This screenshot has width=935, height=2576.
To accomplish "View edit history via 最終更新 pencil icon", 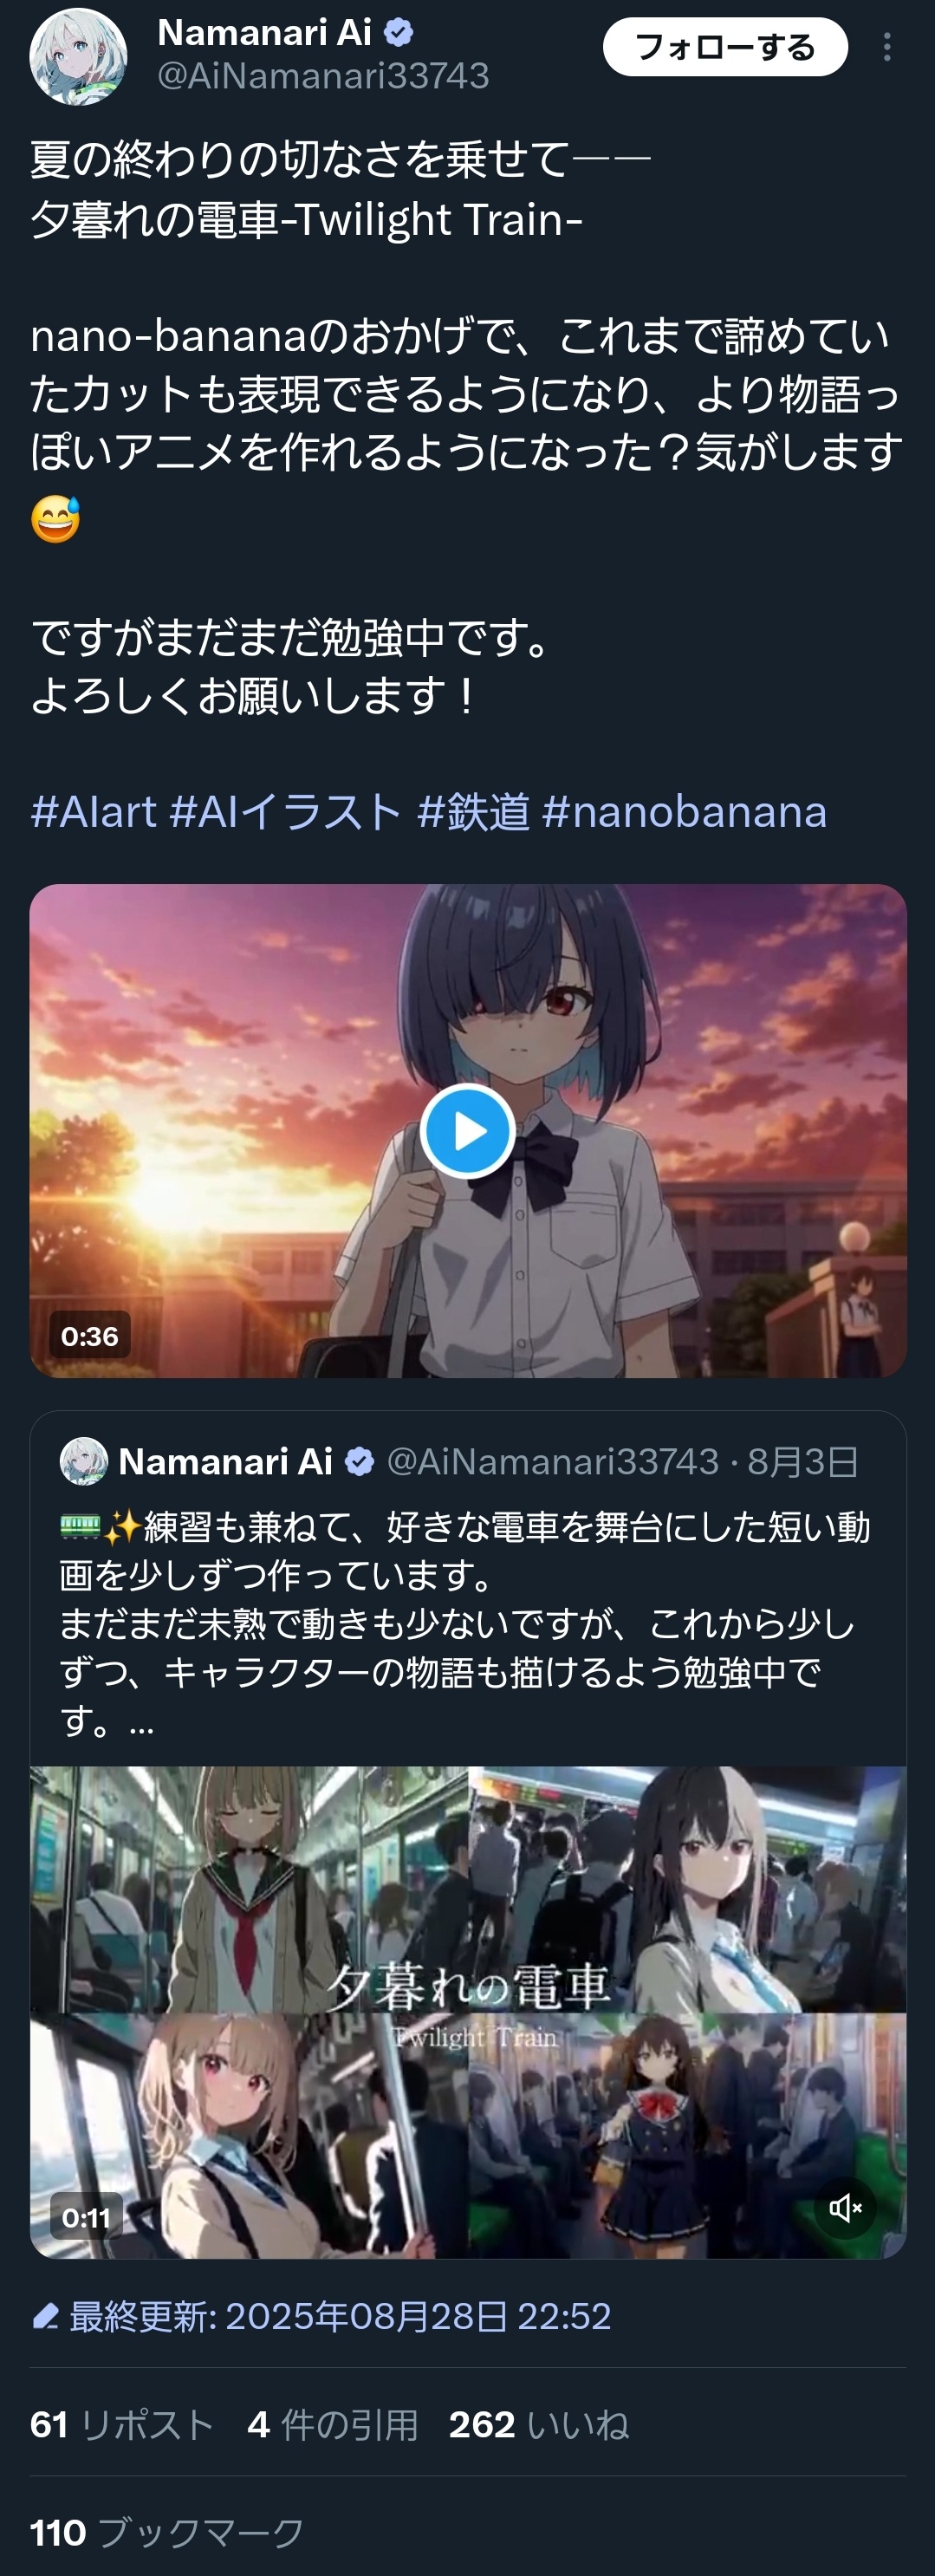I will [45, 2316].
